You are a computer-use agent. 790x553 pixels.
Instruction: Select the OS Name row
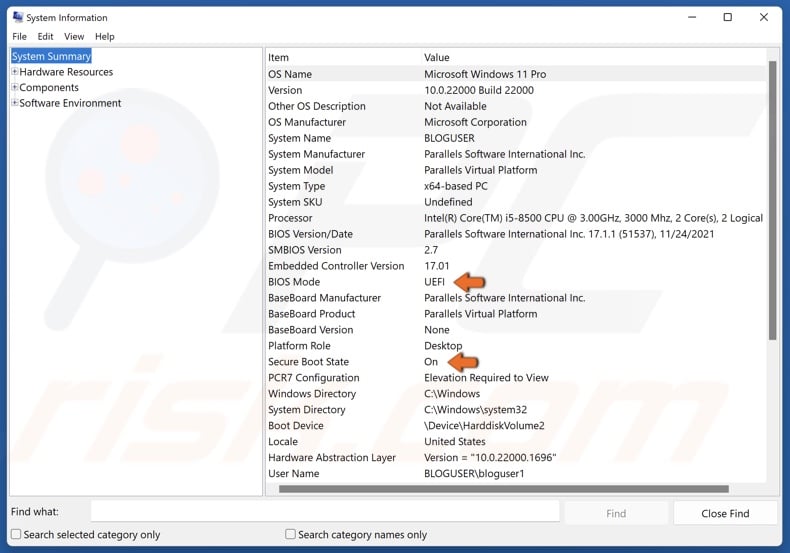(x=516, y=74)
